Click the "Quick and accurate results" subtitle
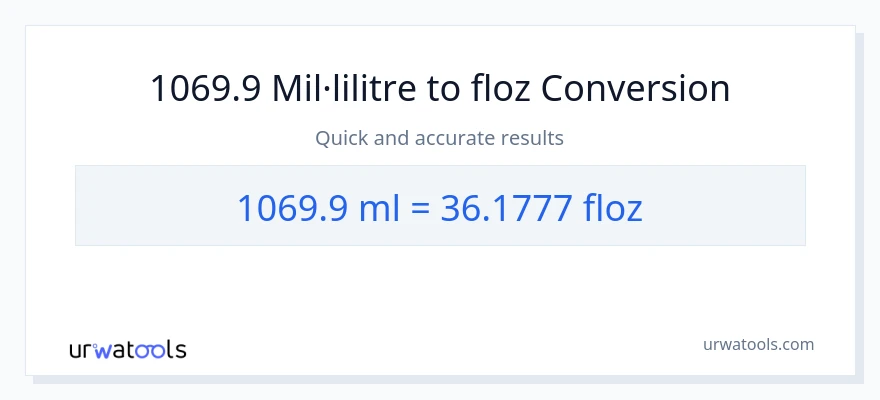 pos(440,138)
